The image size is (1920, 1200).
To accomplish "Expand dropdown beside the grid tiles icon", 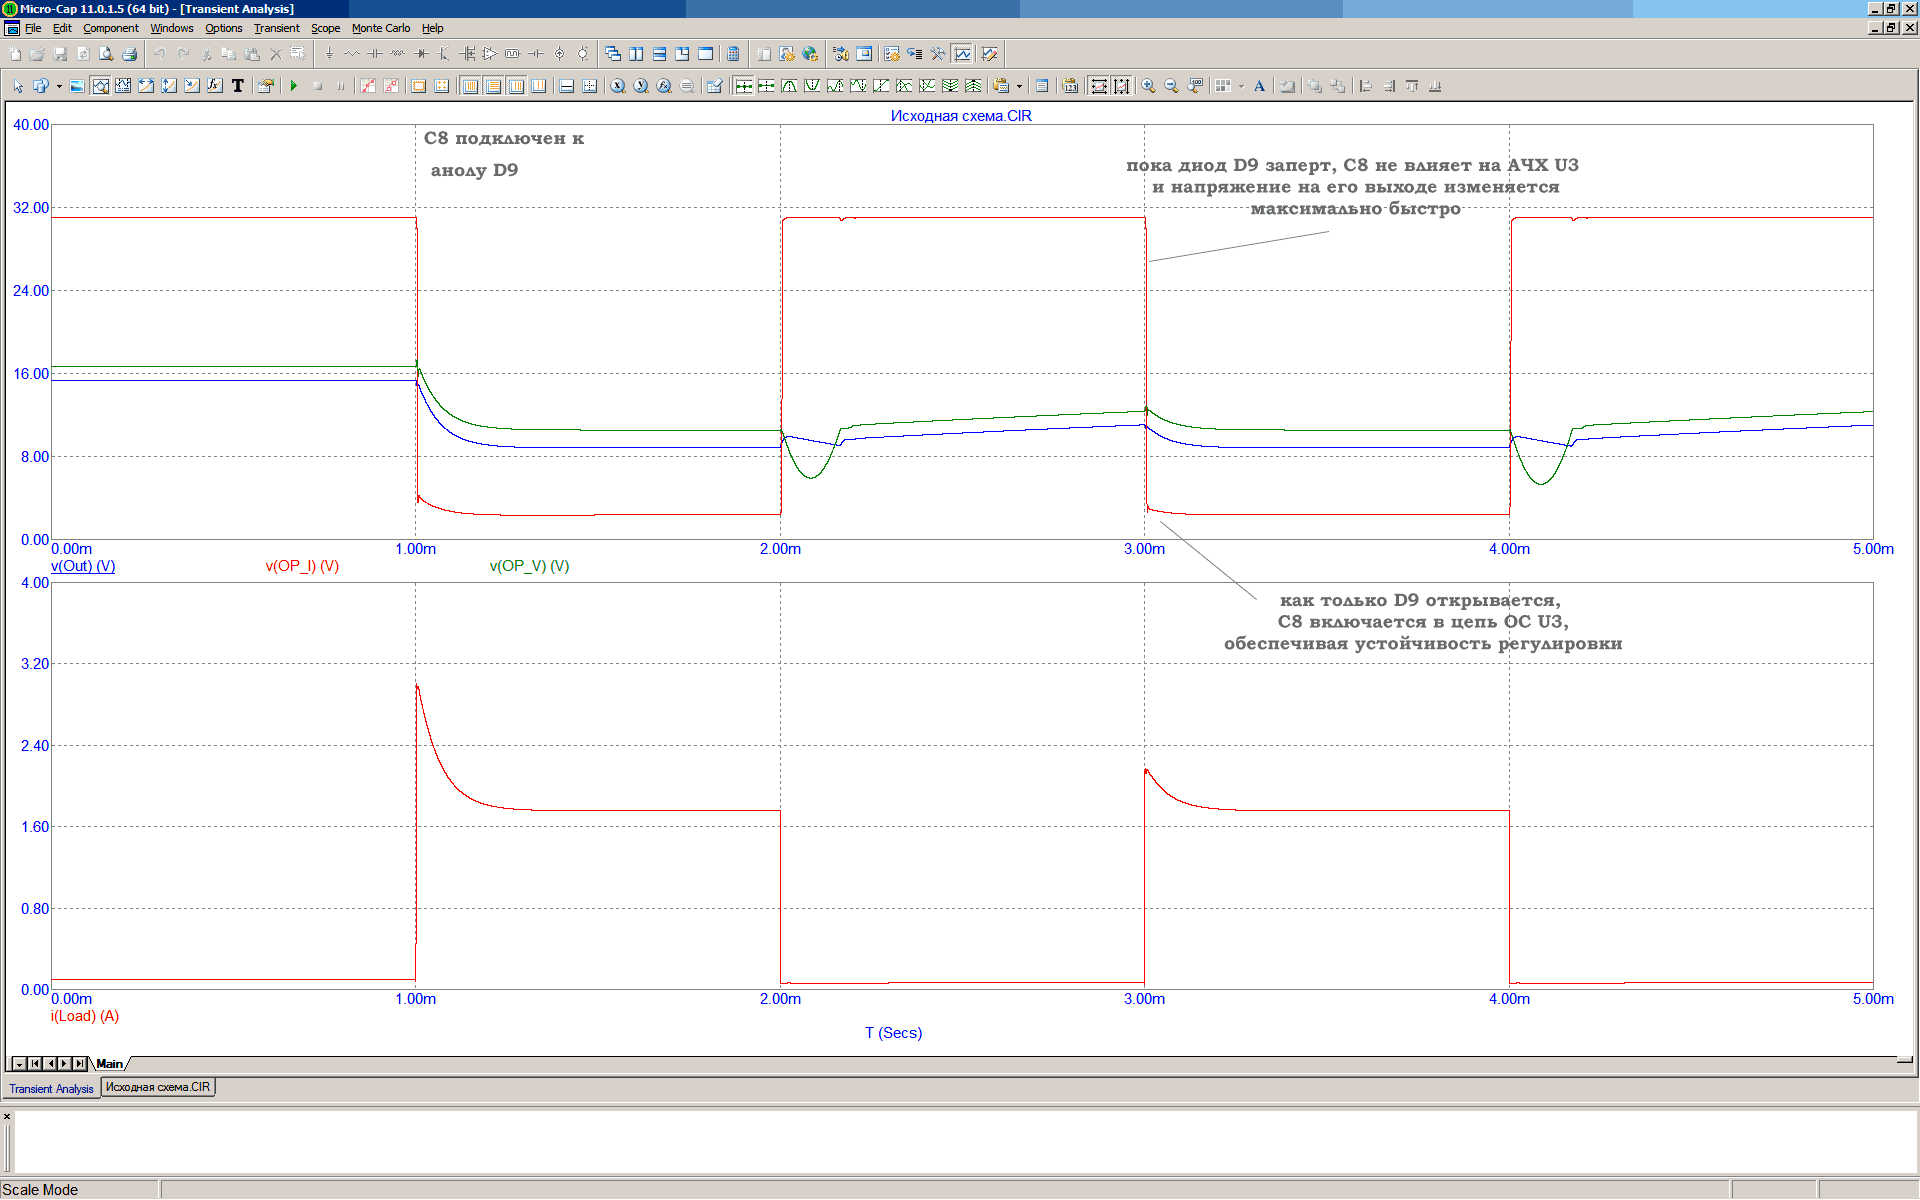I will [1241, 86].
